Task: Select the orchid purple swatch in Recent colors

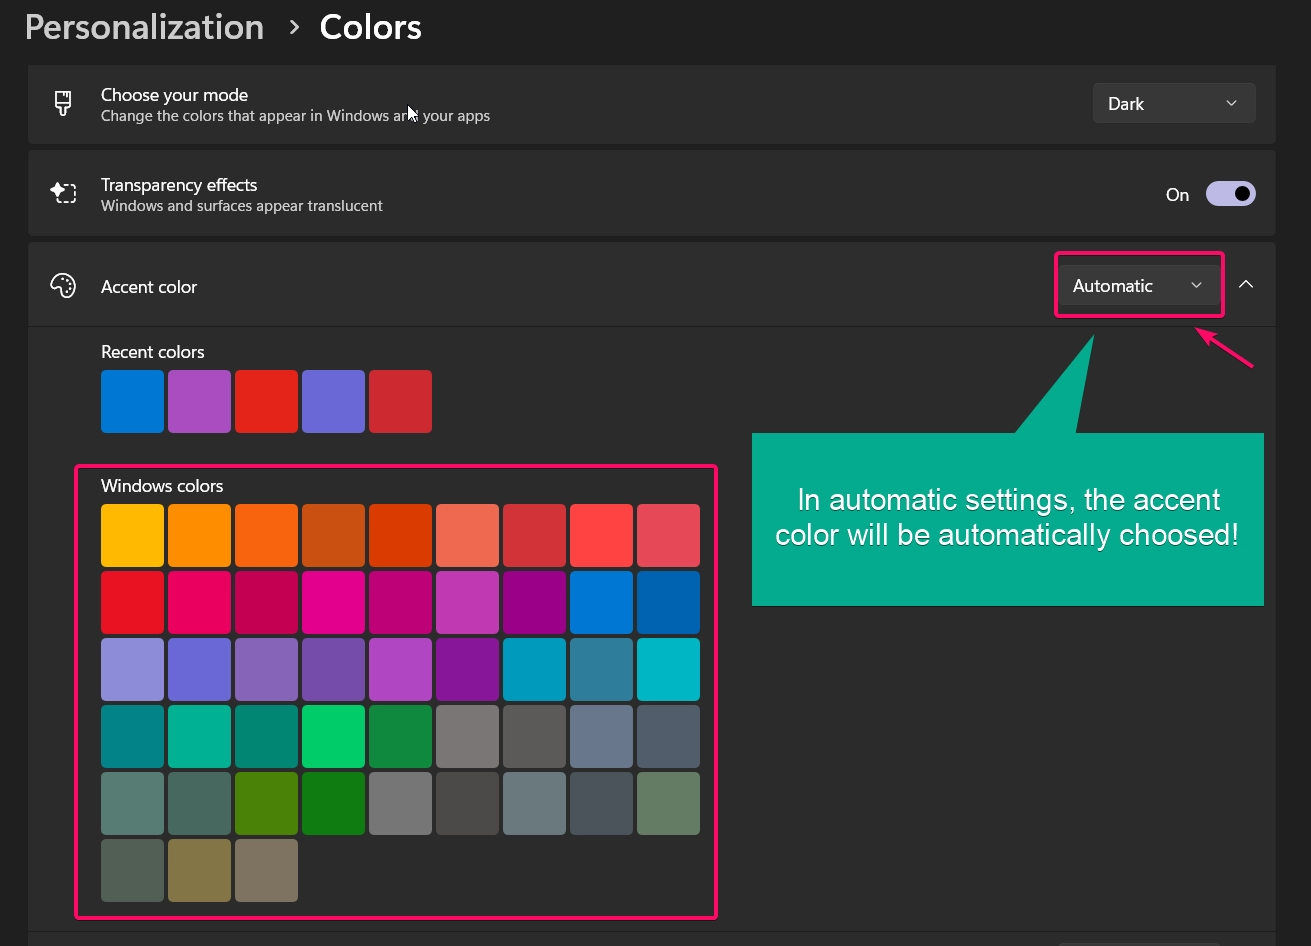Action: click(x=199, y=402)
